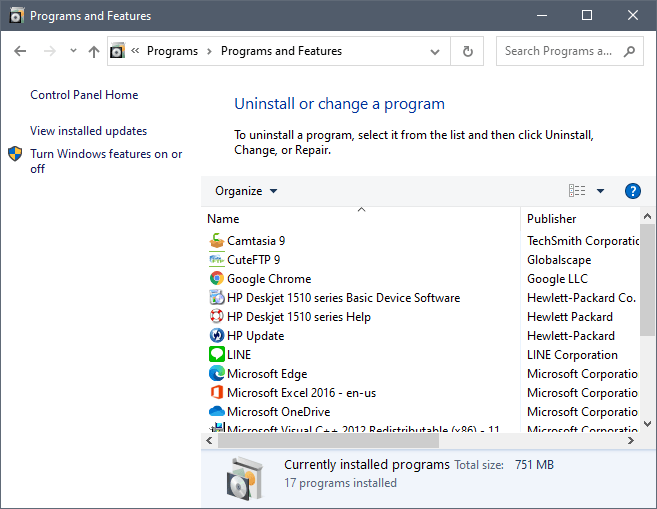Click the Globalscape publisher cell
Viewport: 657px width, 509px height.
(559, 260)
